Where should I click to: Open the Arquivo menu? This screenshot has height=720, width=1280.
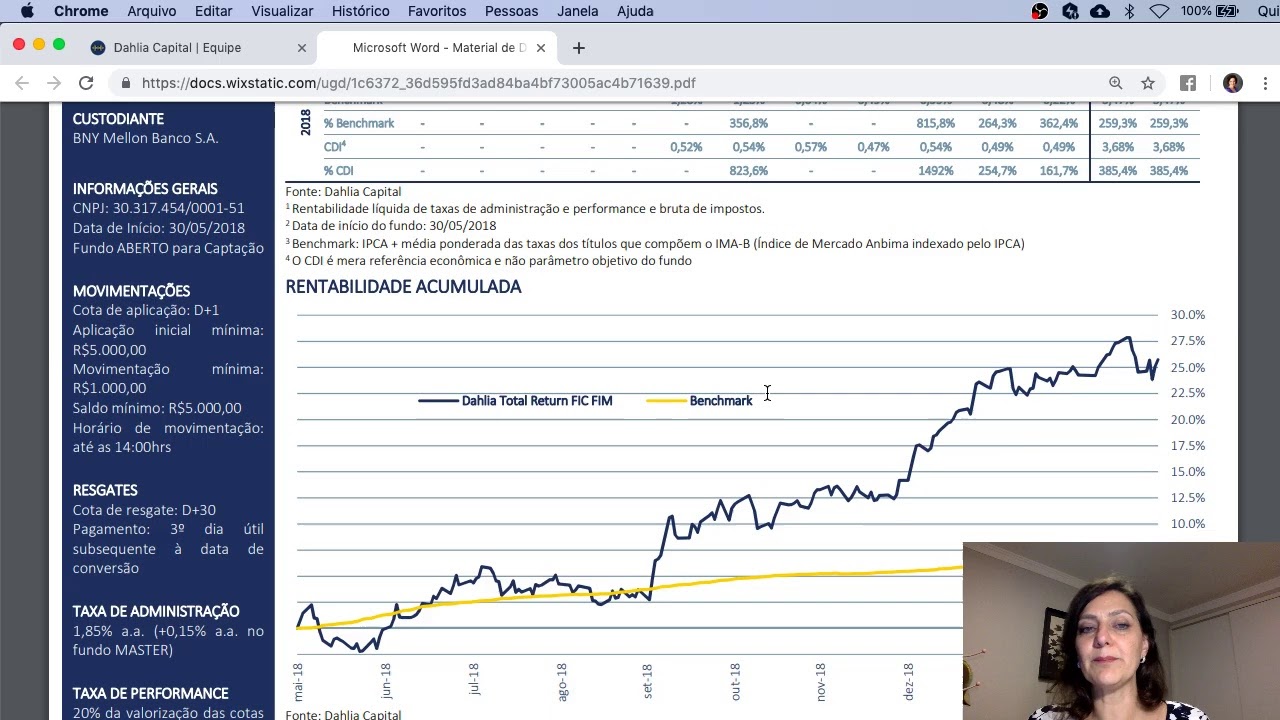point(152,11)
